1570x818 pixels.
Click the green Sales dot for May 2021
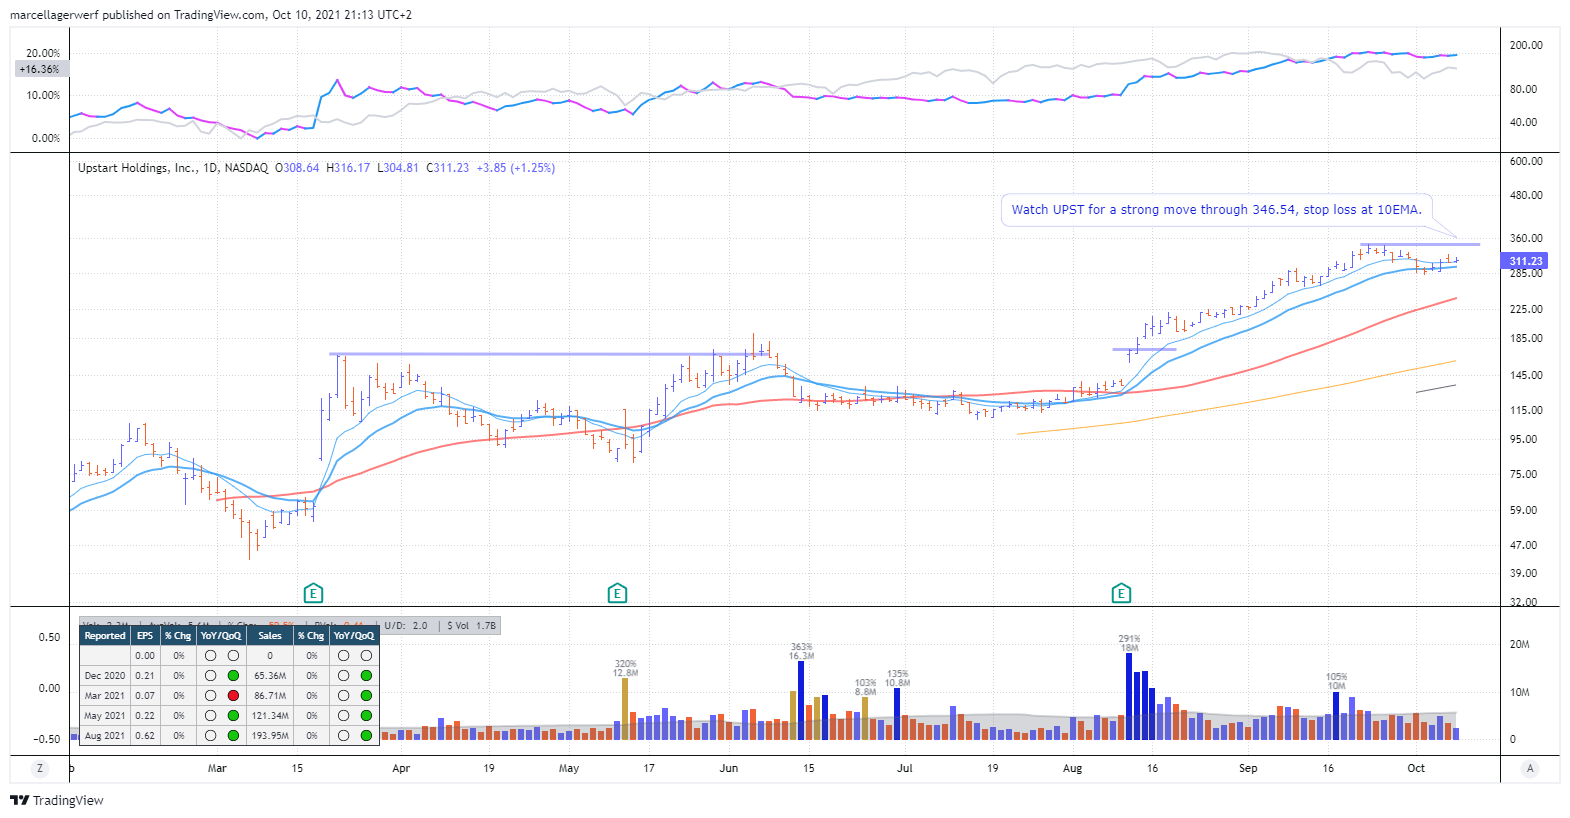pos(366,715)
